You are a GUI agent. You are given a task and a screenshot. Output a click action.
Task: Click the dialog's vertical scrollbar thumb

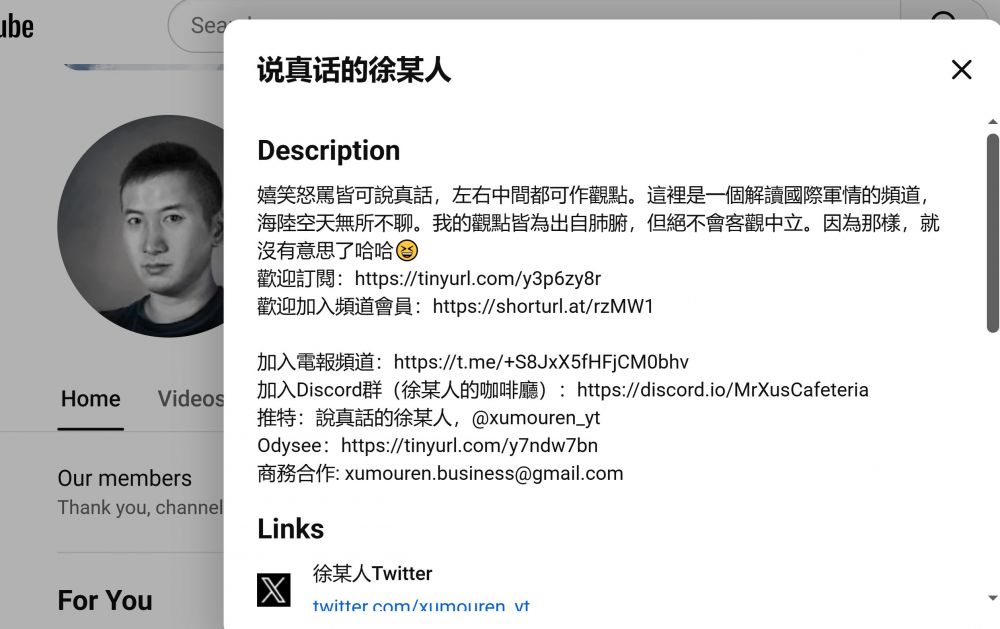tap(992, 233)
